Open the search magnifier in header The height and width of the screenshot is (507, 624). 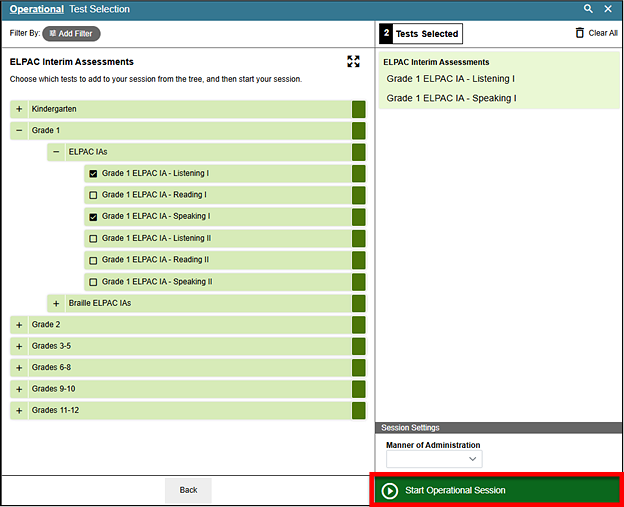tap(588, 9)
